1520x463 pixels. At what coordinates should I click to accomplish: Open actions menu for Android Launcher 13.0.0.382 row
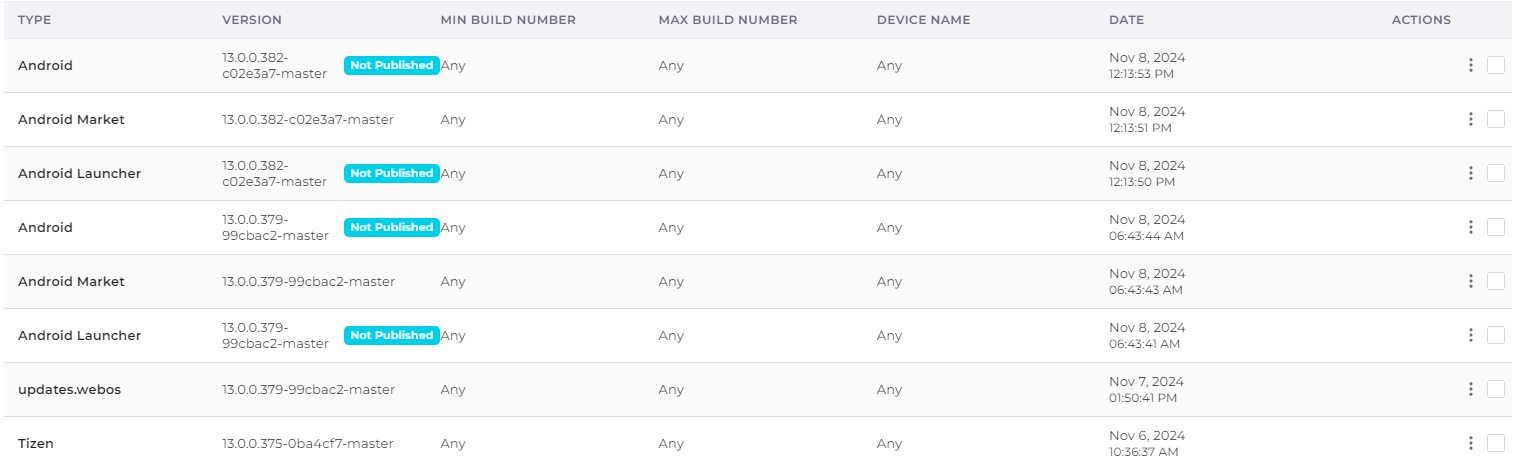coord(1470,173)
